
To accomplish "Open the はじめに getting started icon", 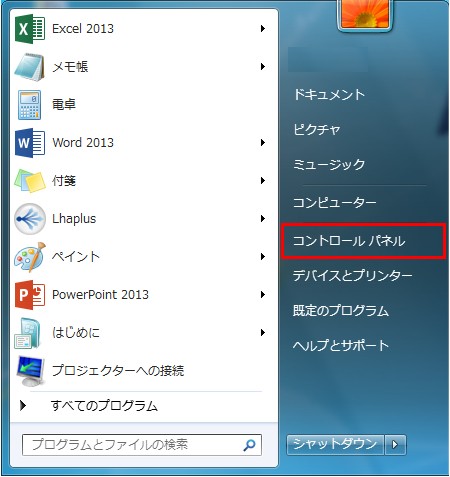I will coord(28,333).
